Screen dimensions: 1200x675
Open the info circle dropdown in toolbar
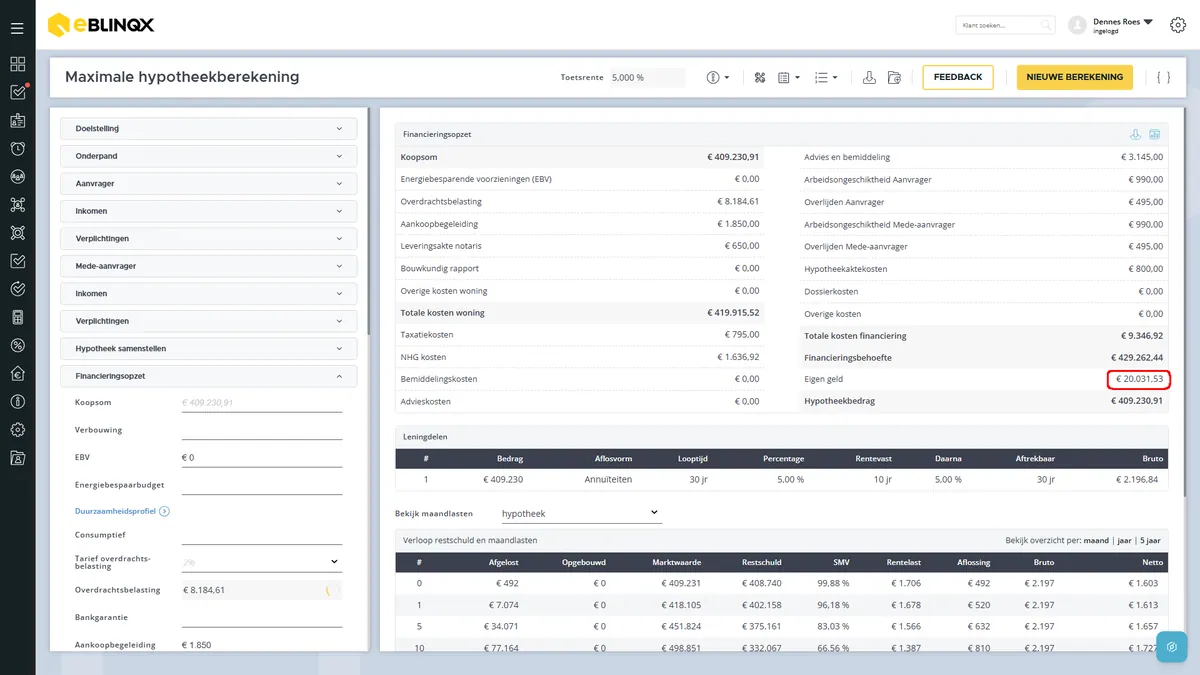(x=718, y=77)
